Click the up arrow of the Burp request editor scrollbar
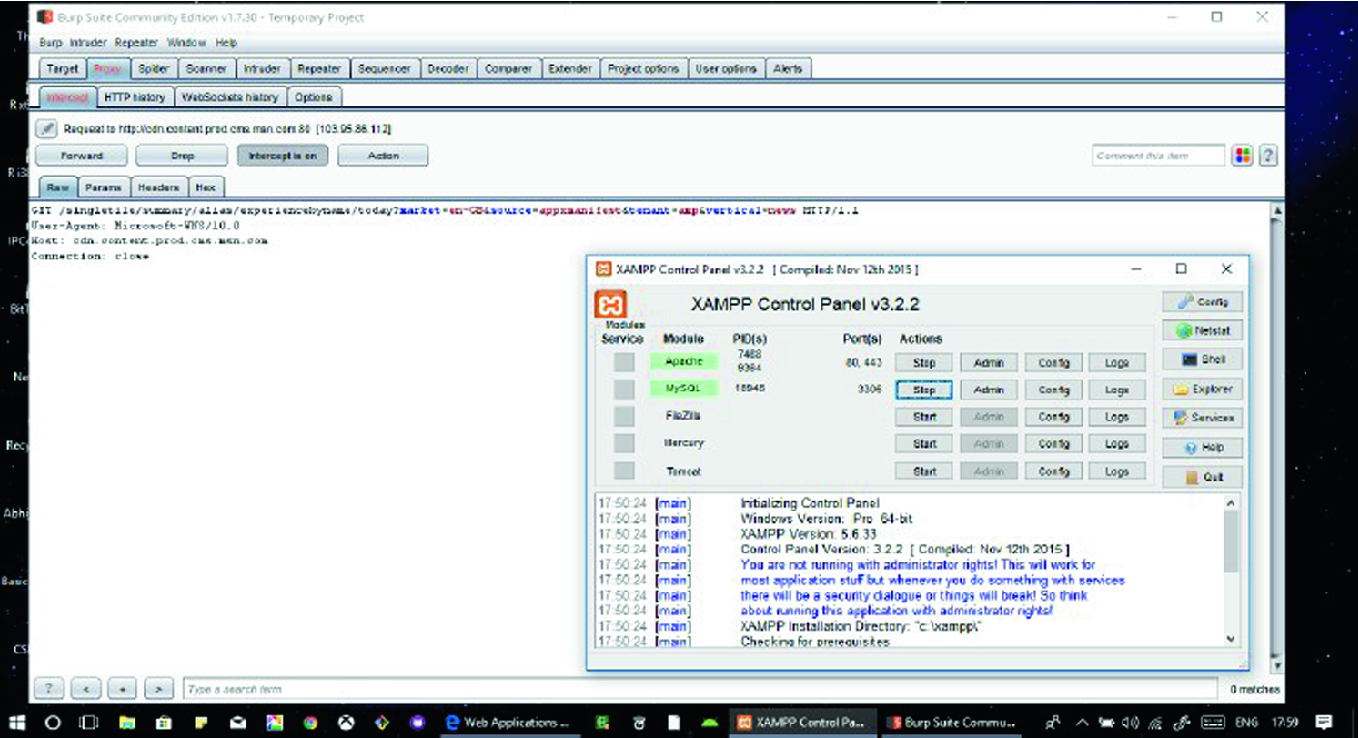 1276,211
